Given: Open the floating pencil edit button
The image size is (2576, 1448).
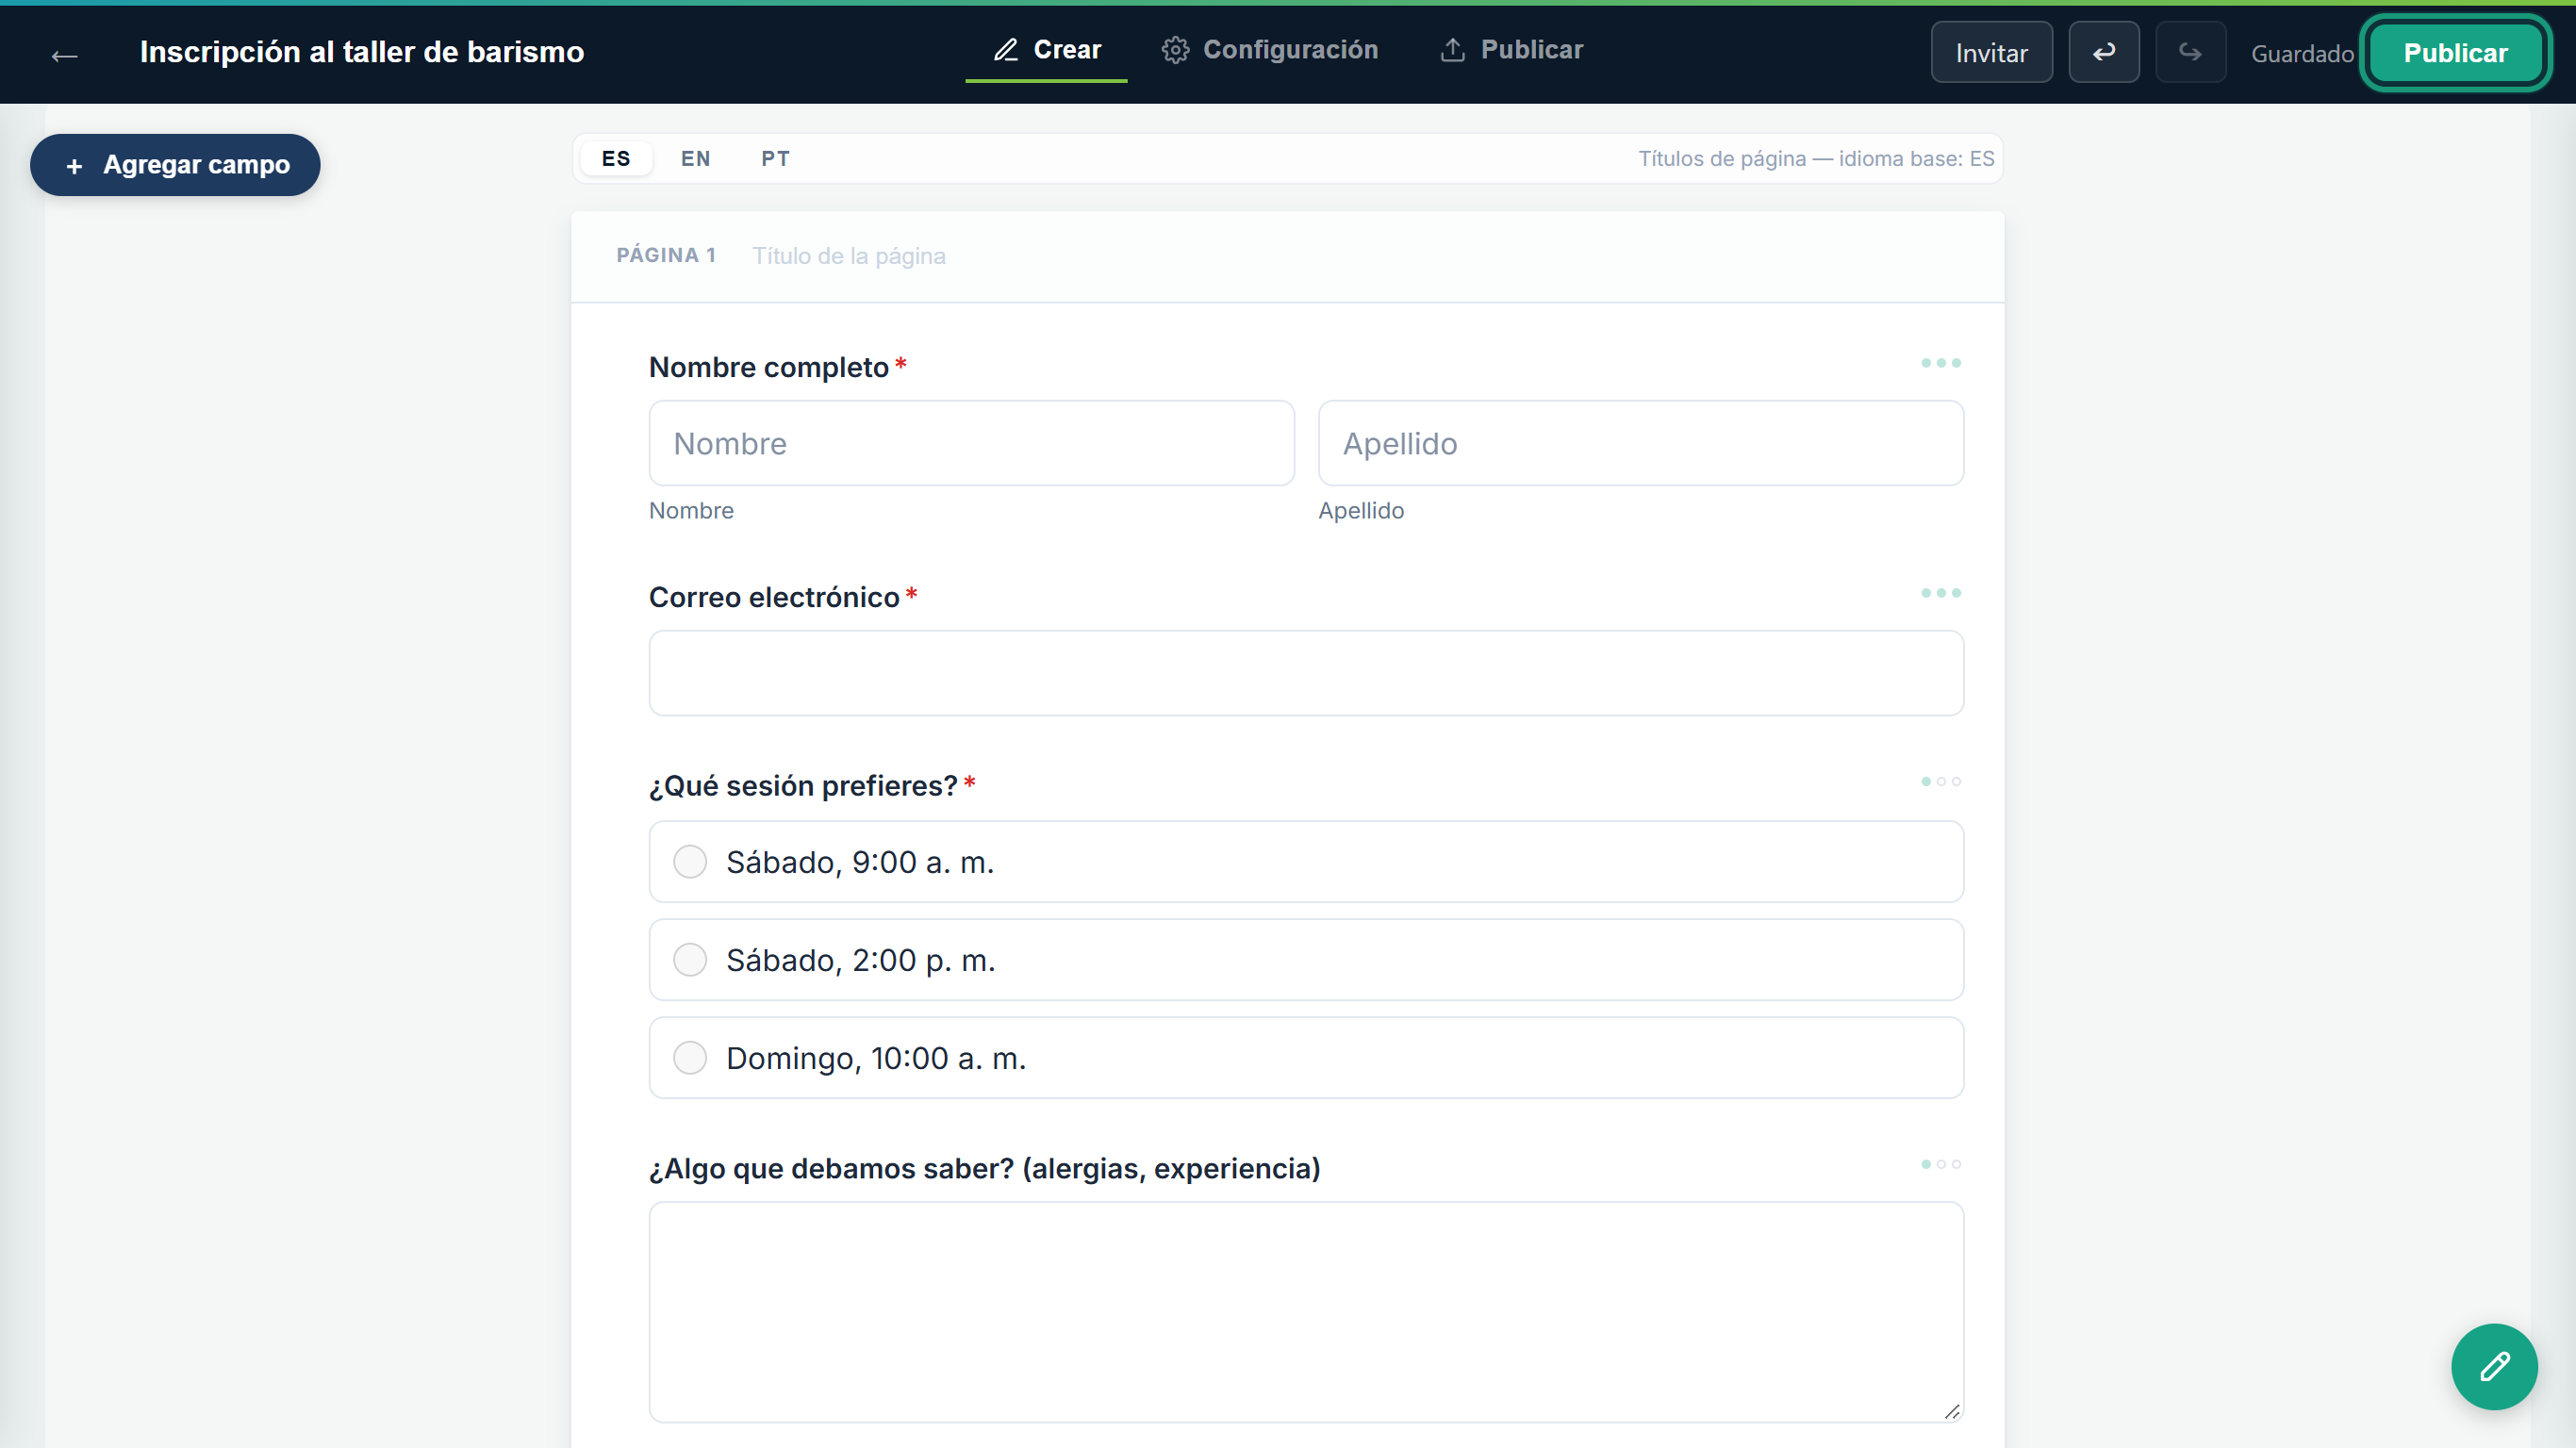Looking at the screenshot, I should (x=2494, y=1366).
